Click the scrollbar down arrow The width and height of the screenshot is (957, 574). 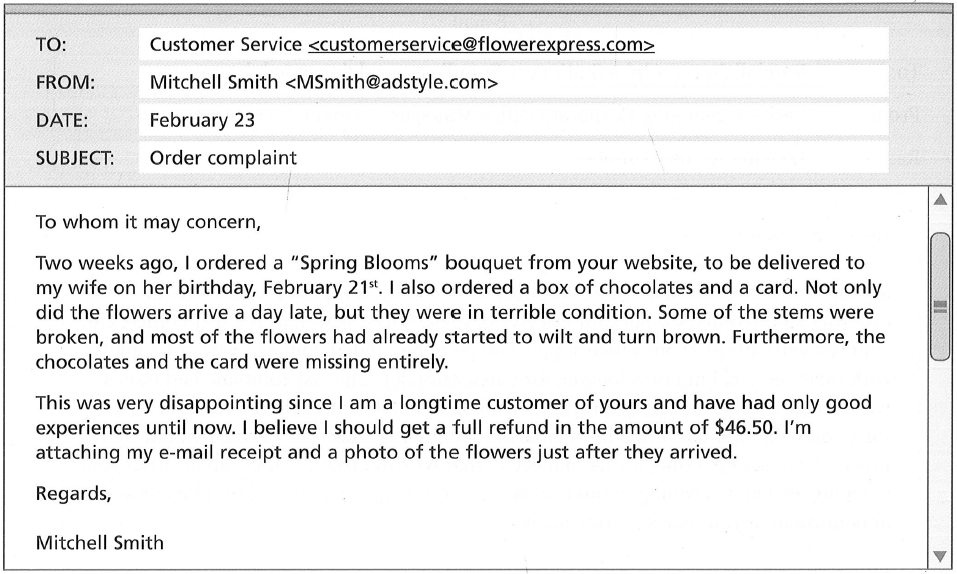(x=941, y=556)
